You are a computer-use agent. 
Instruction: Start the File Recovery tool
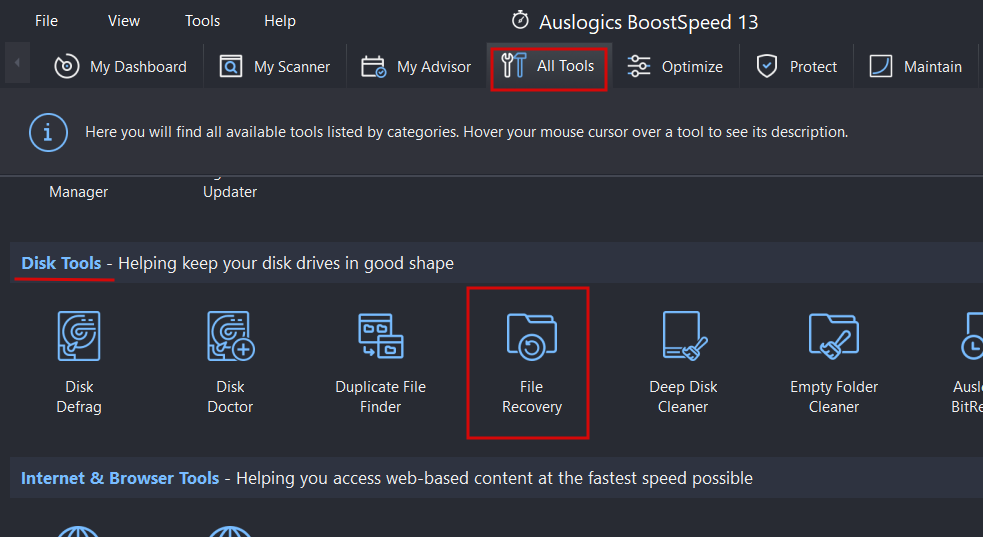(531, 362)
